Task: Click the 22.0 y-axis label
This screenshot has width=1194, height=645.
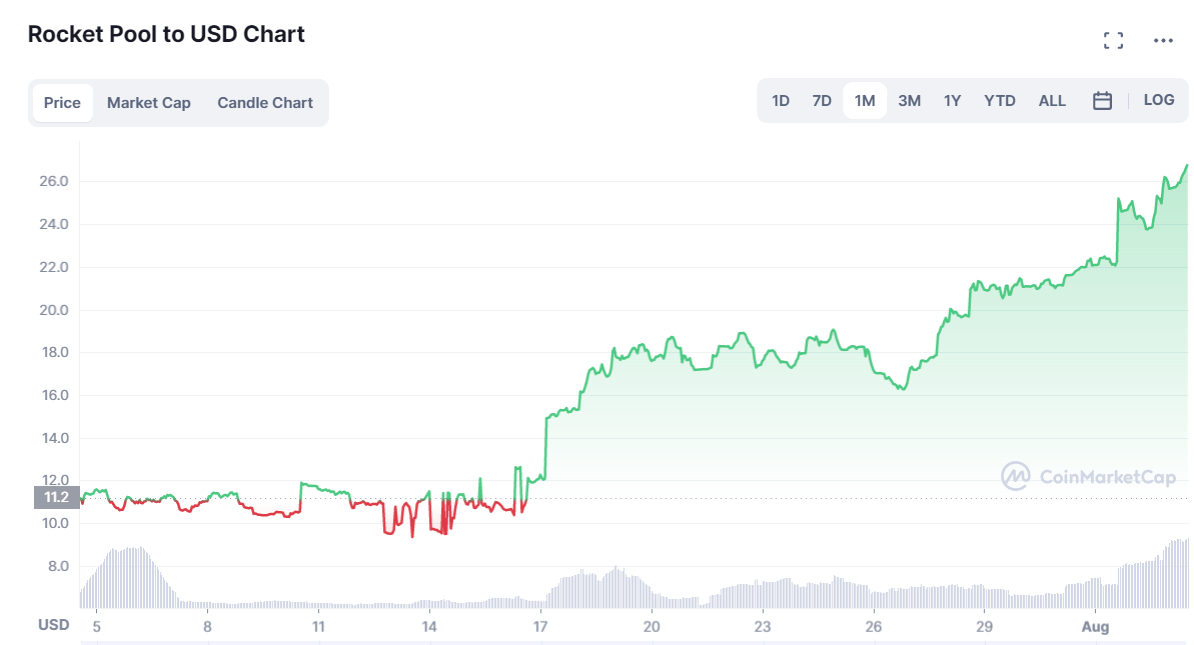Action: pyautogui.click(x=54, y=267)
